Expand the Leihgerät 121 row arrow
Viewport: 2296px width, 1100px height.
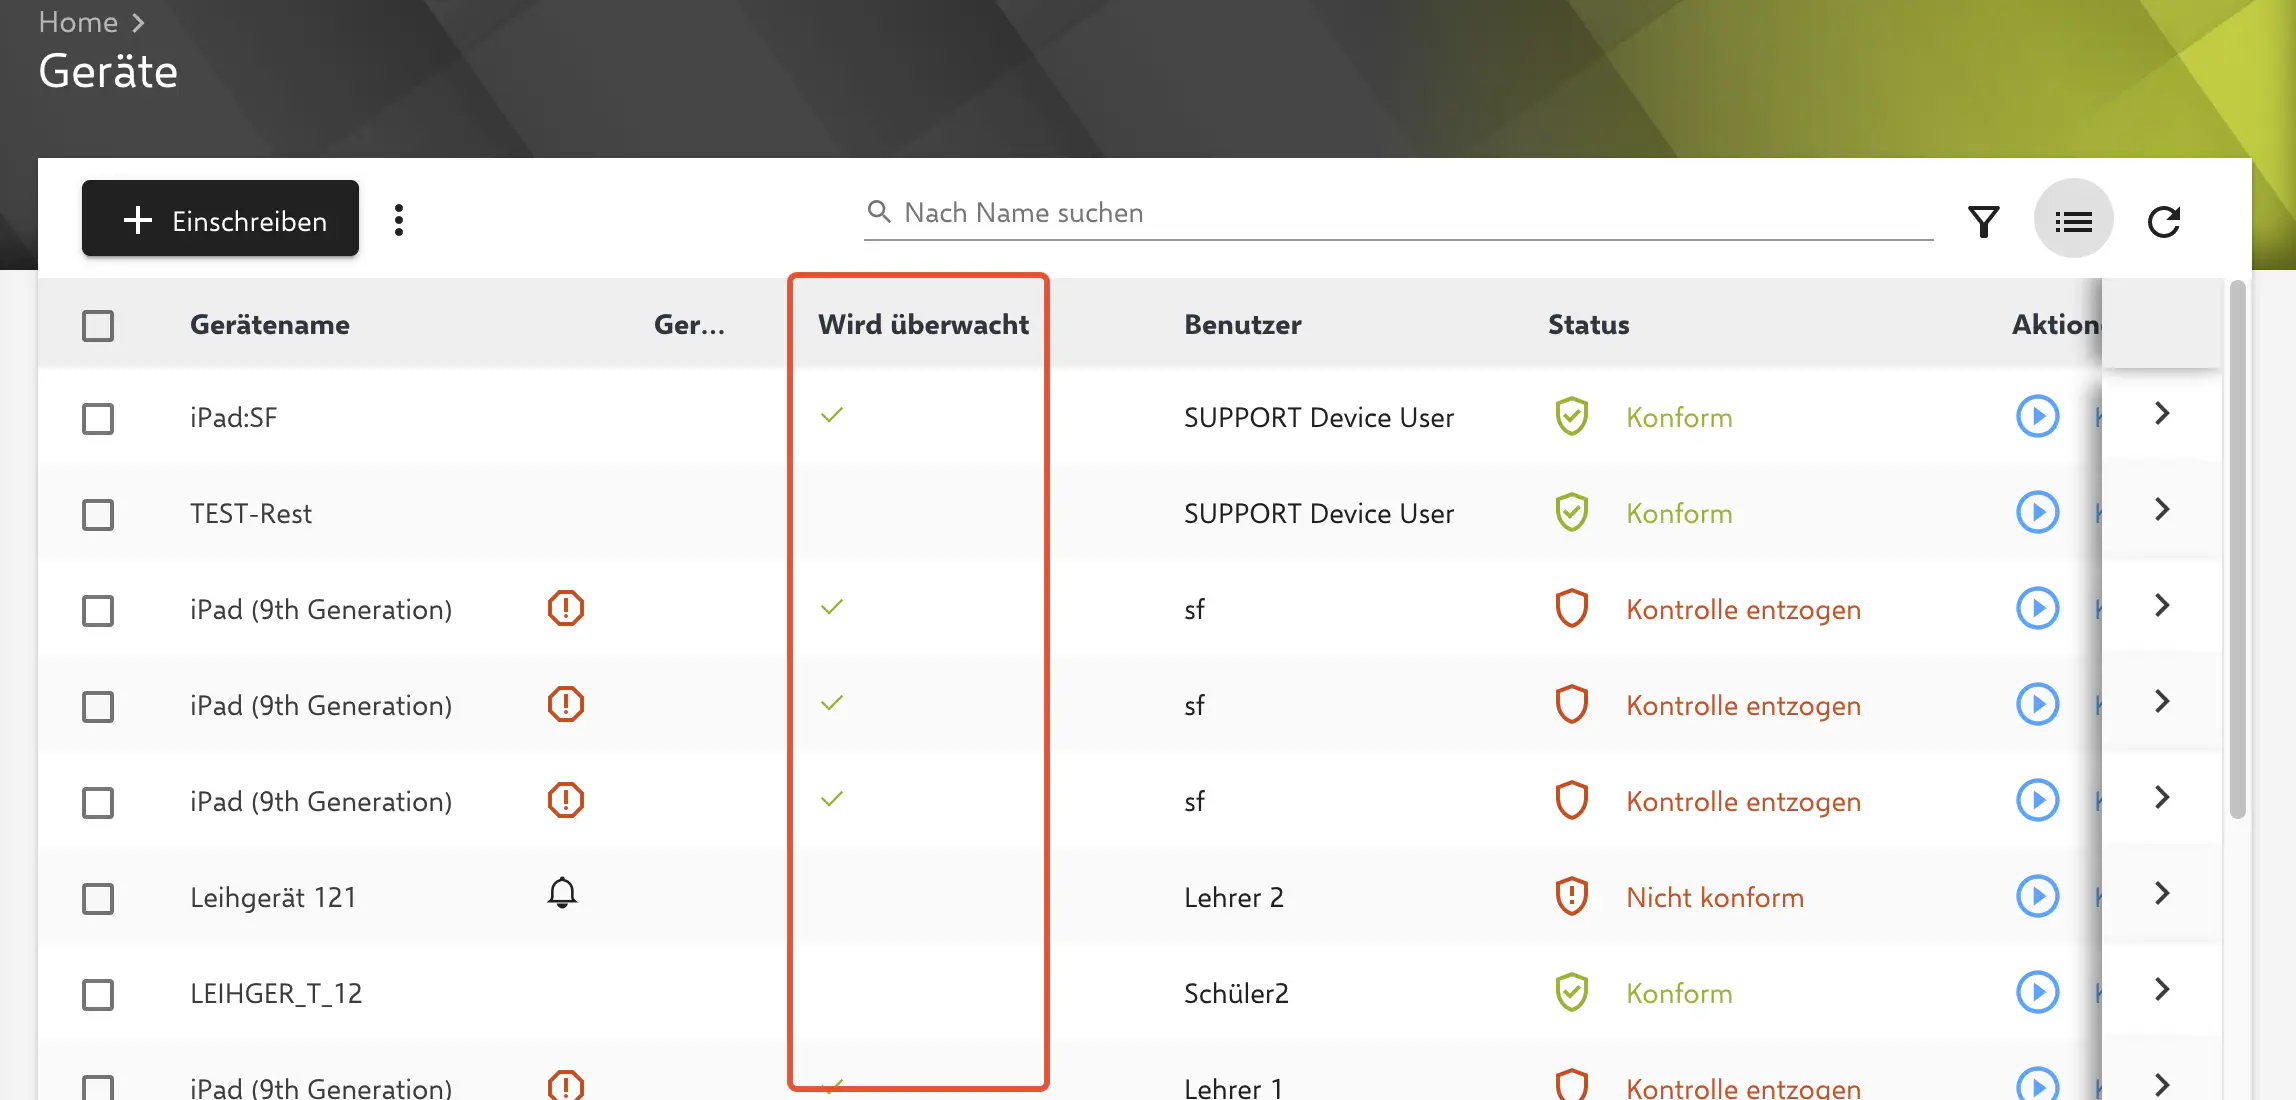(2162, 894)
